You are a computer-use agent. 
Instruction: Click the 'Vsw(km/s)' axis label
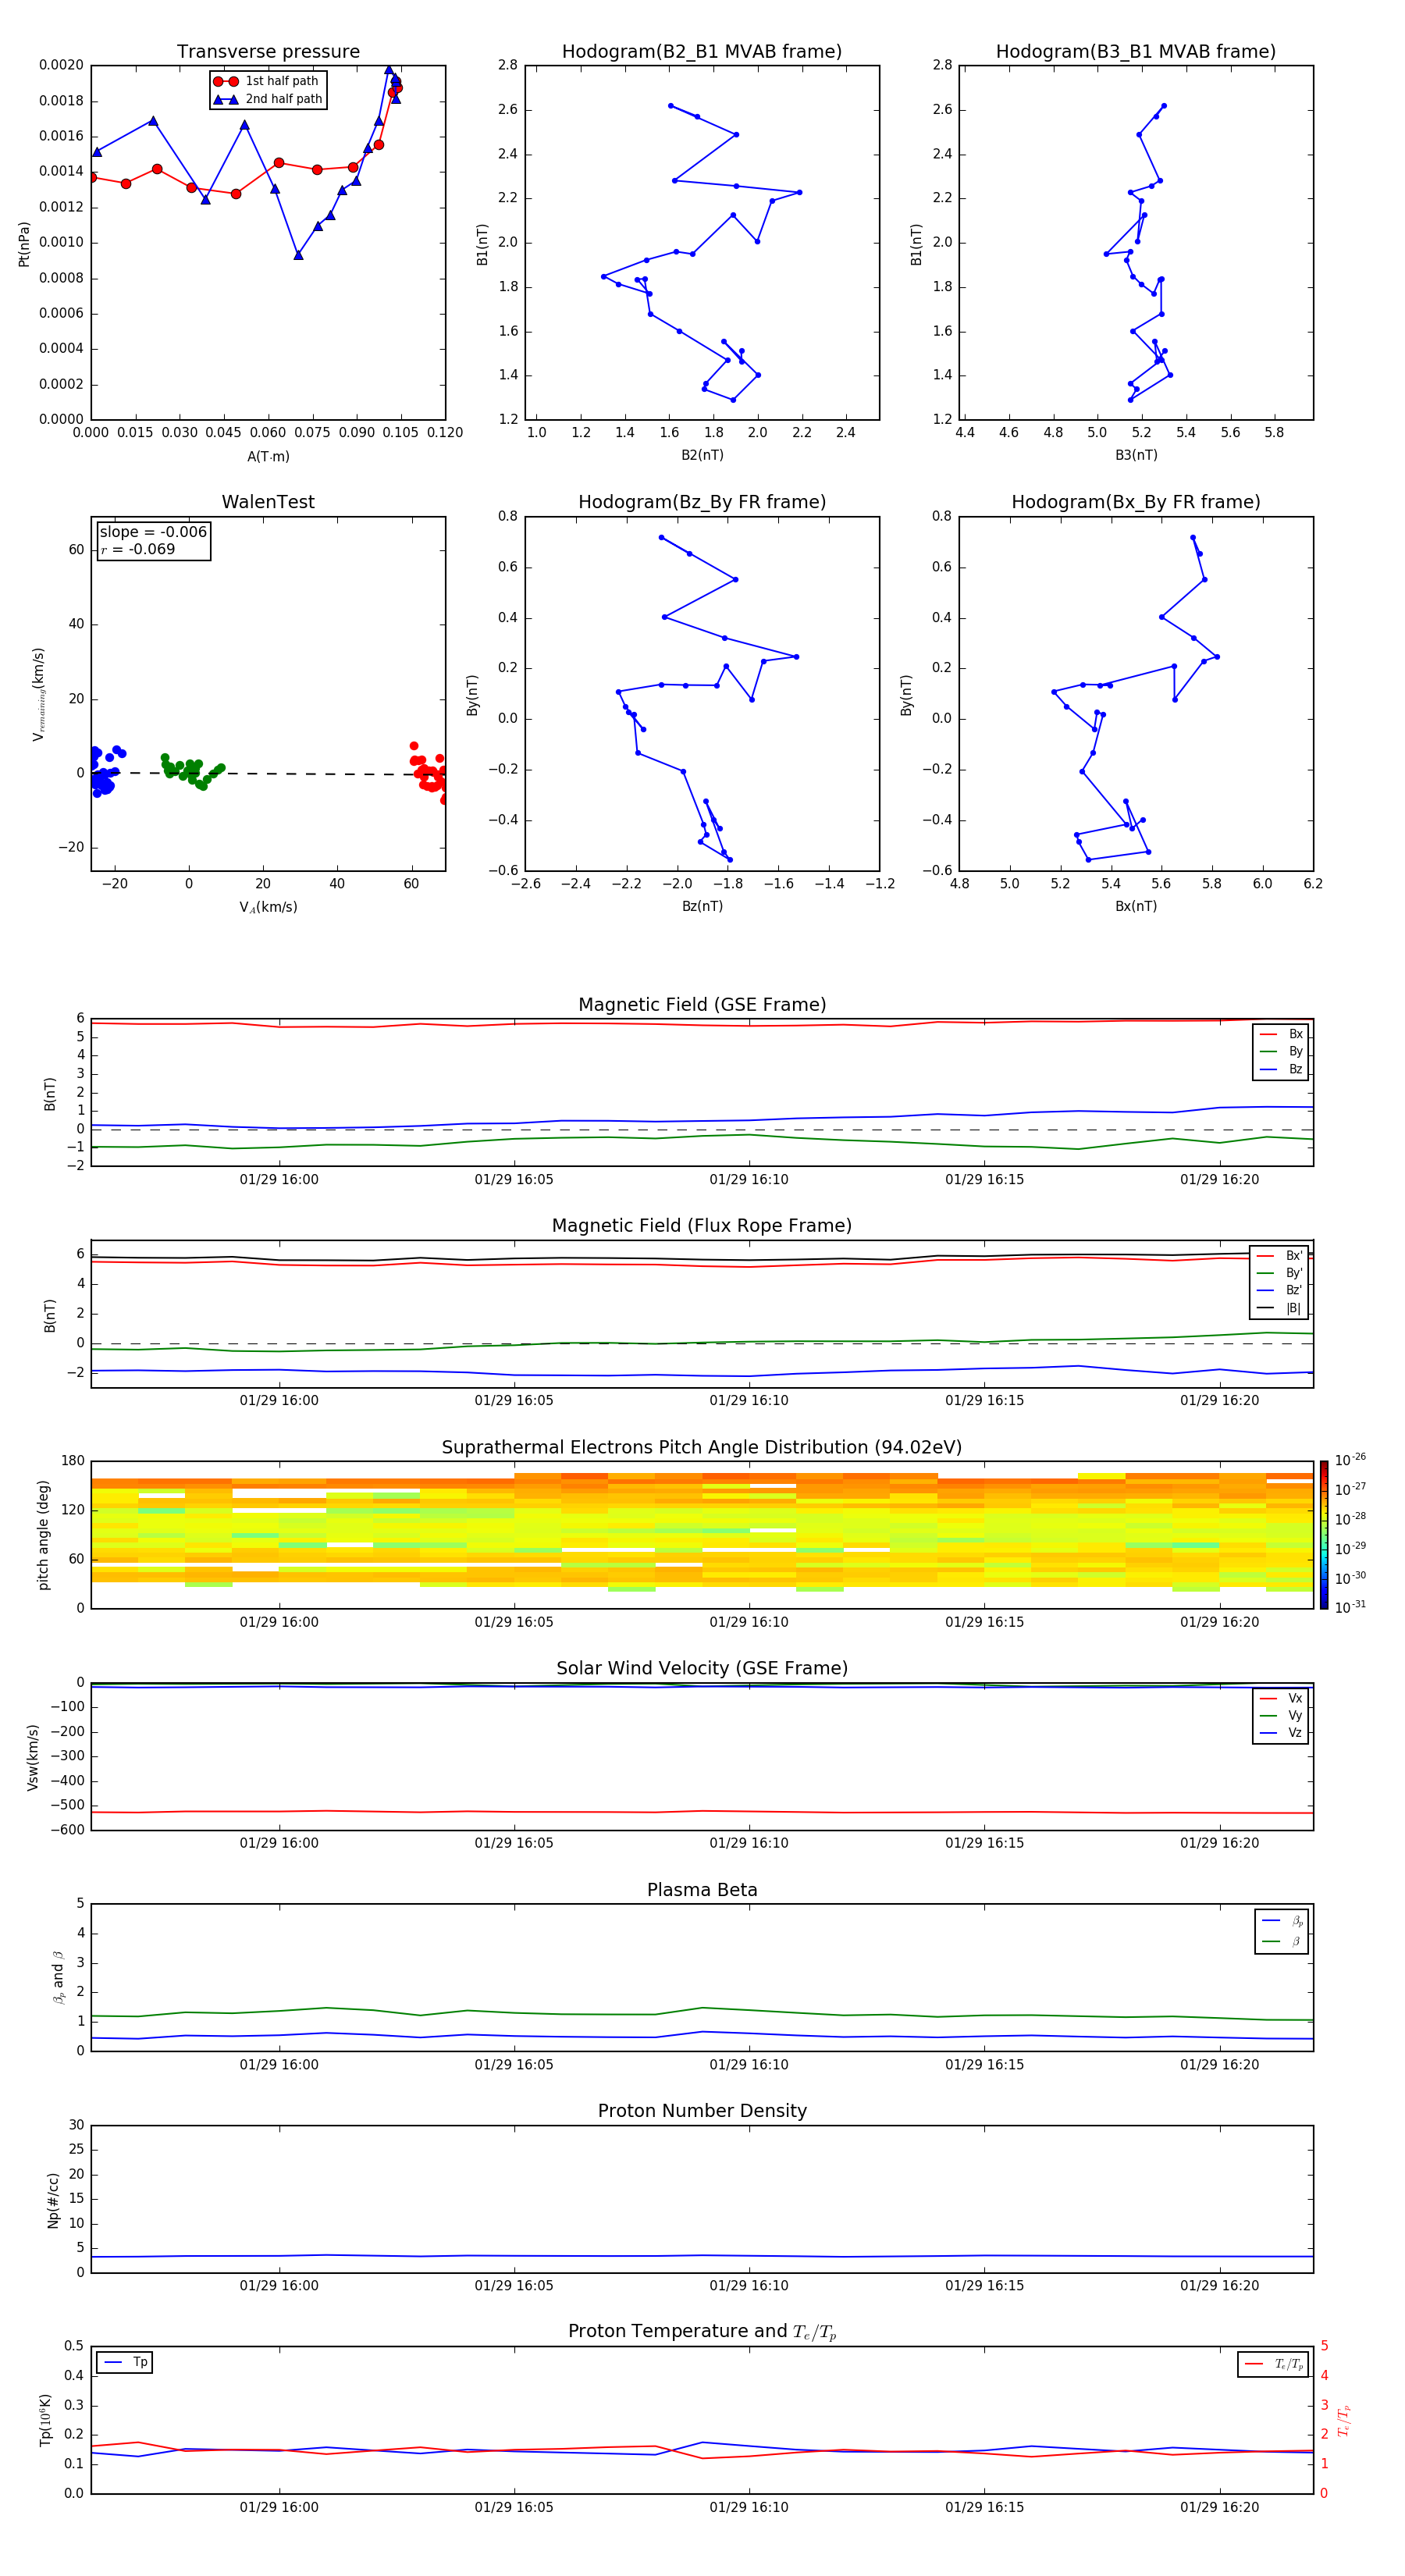[x=32, y=1757]
